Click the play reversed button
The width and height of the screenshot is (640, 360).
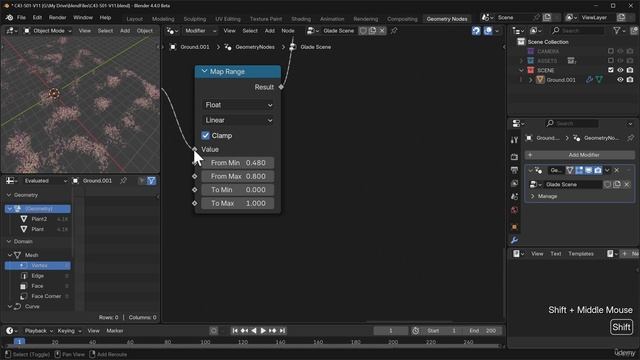[254, 331]
